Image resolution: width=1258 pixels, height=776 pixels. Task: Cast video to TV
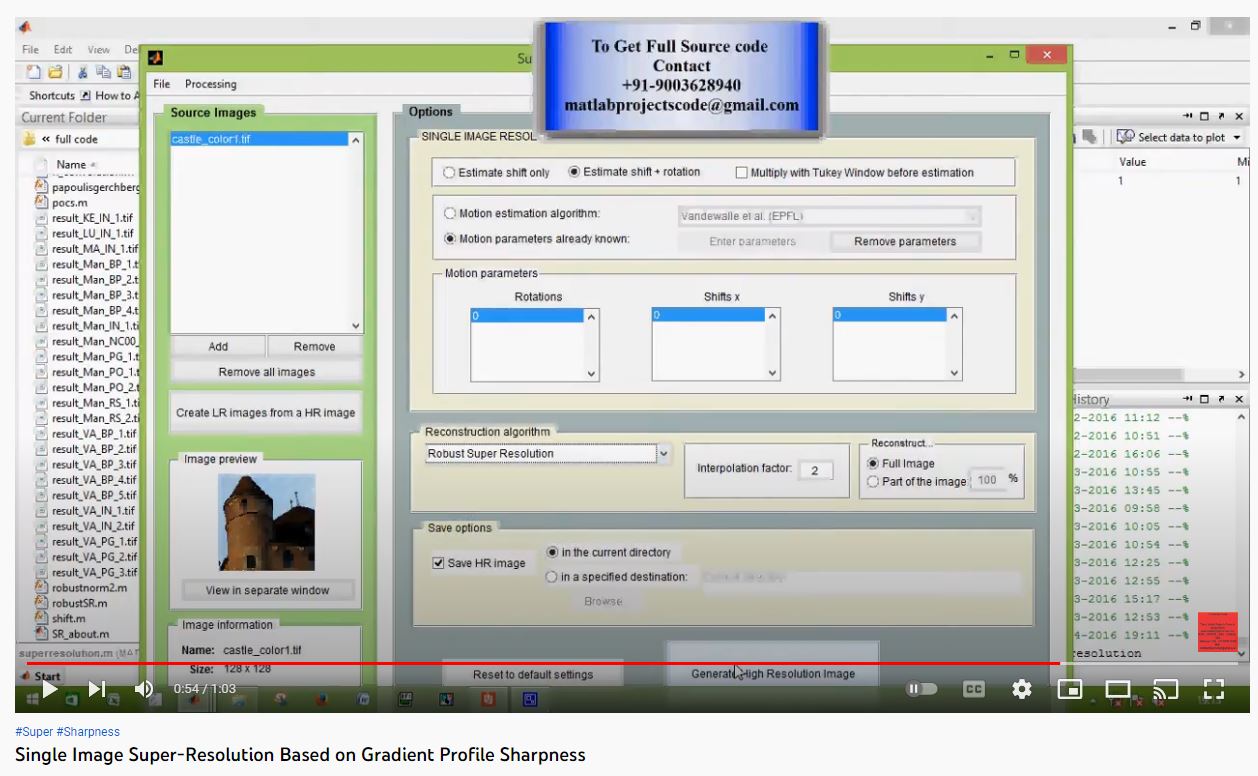(1165, 689)
